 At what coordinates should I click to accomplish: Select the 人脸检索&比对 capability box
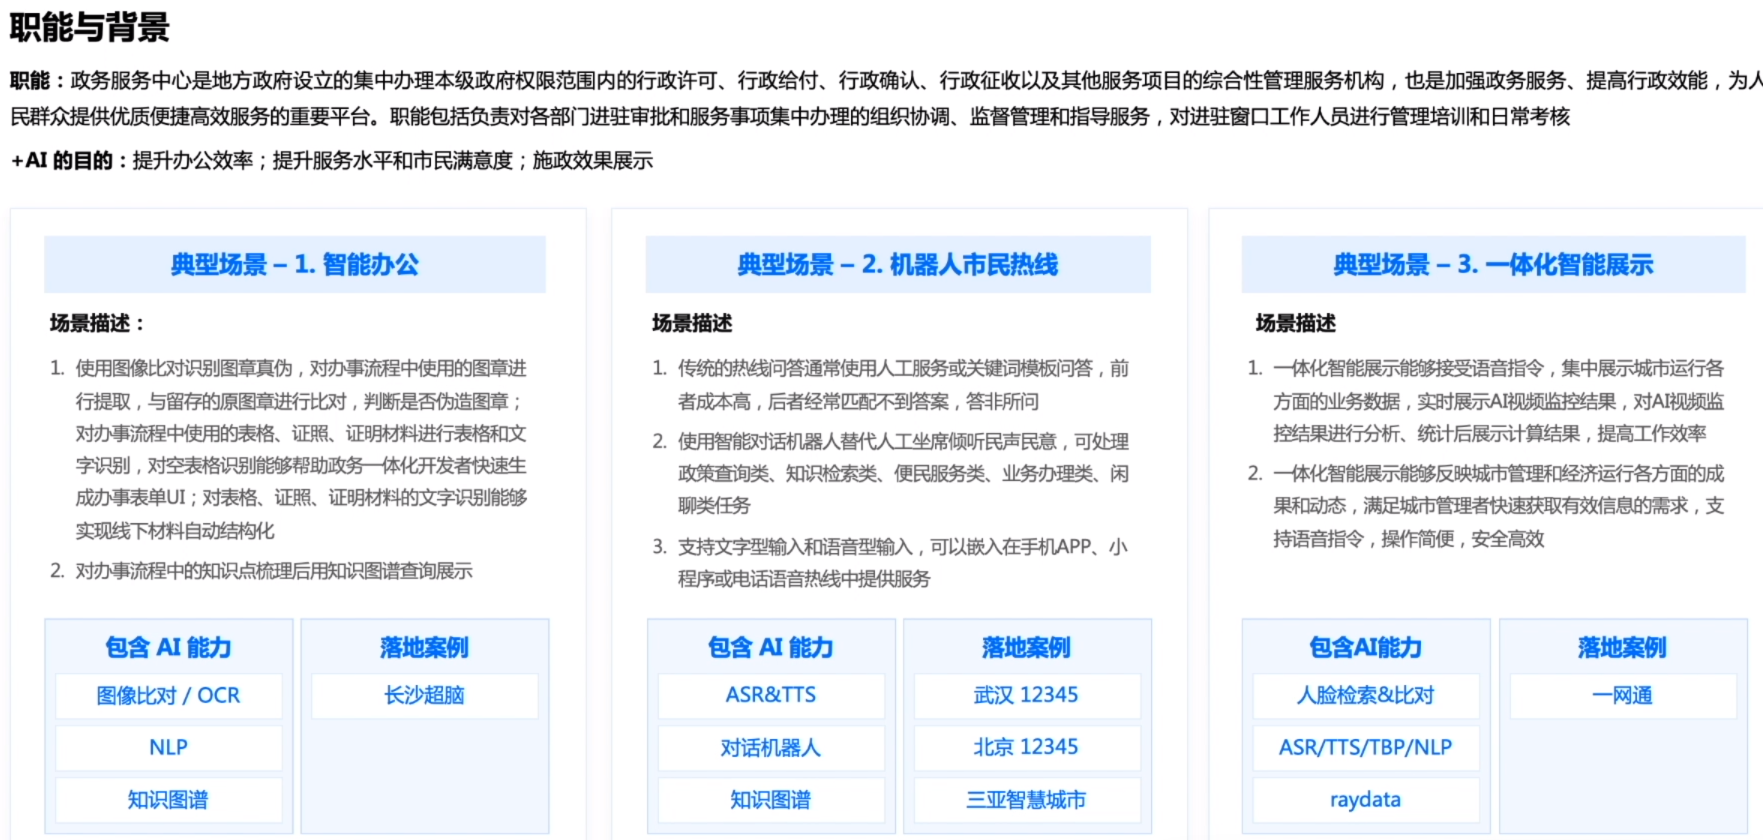[x=1365, y=696]
